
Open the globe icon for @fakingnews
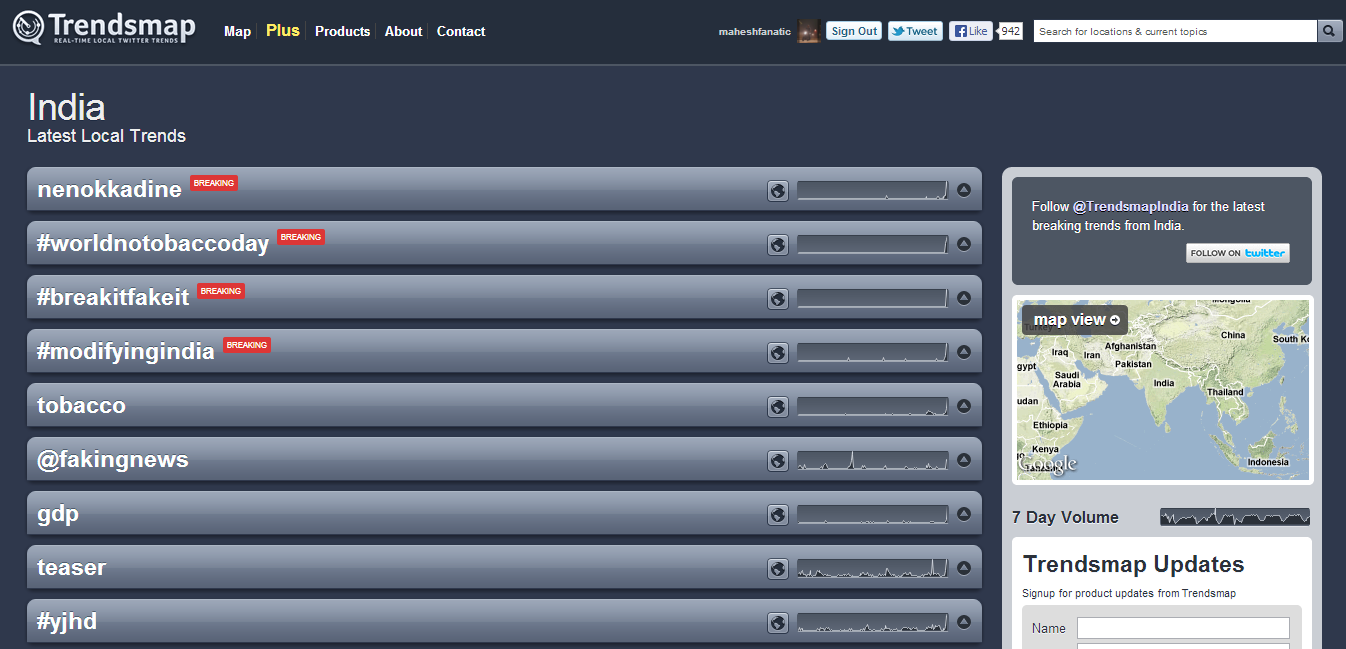[778, 460]
